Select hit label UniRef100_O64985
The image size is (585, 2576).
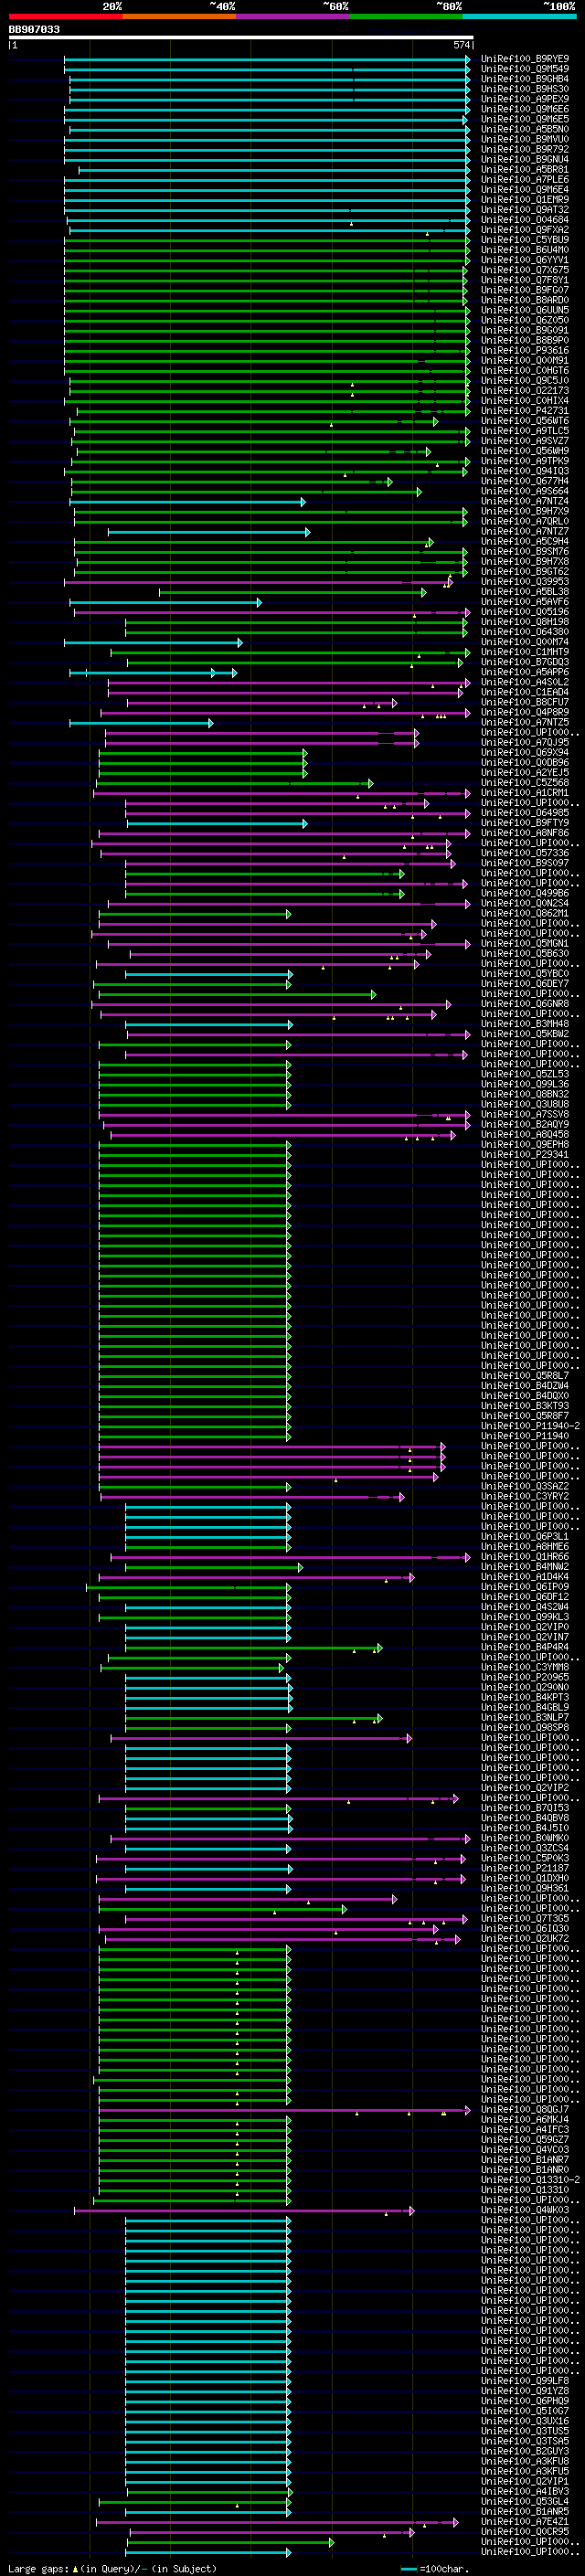525,813
